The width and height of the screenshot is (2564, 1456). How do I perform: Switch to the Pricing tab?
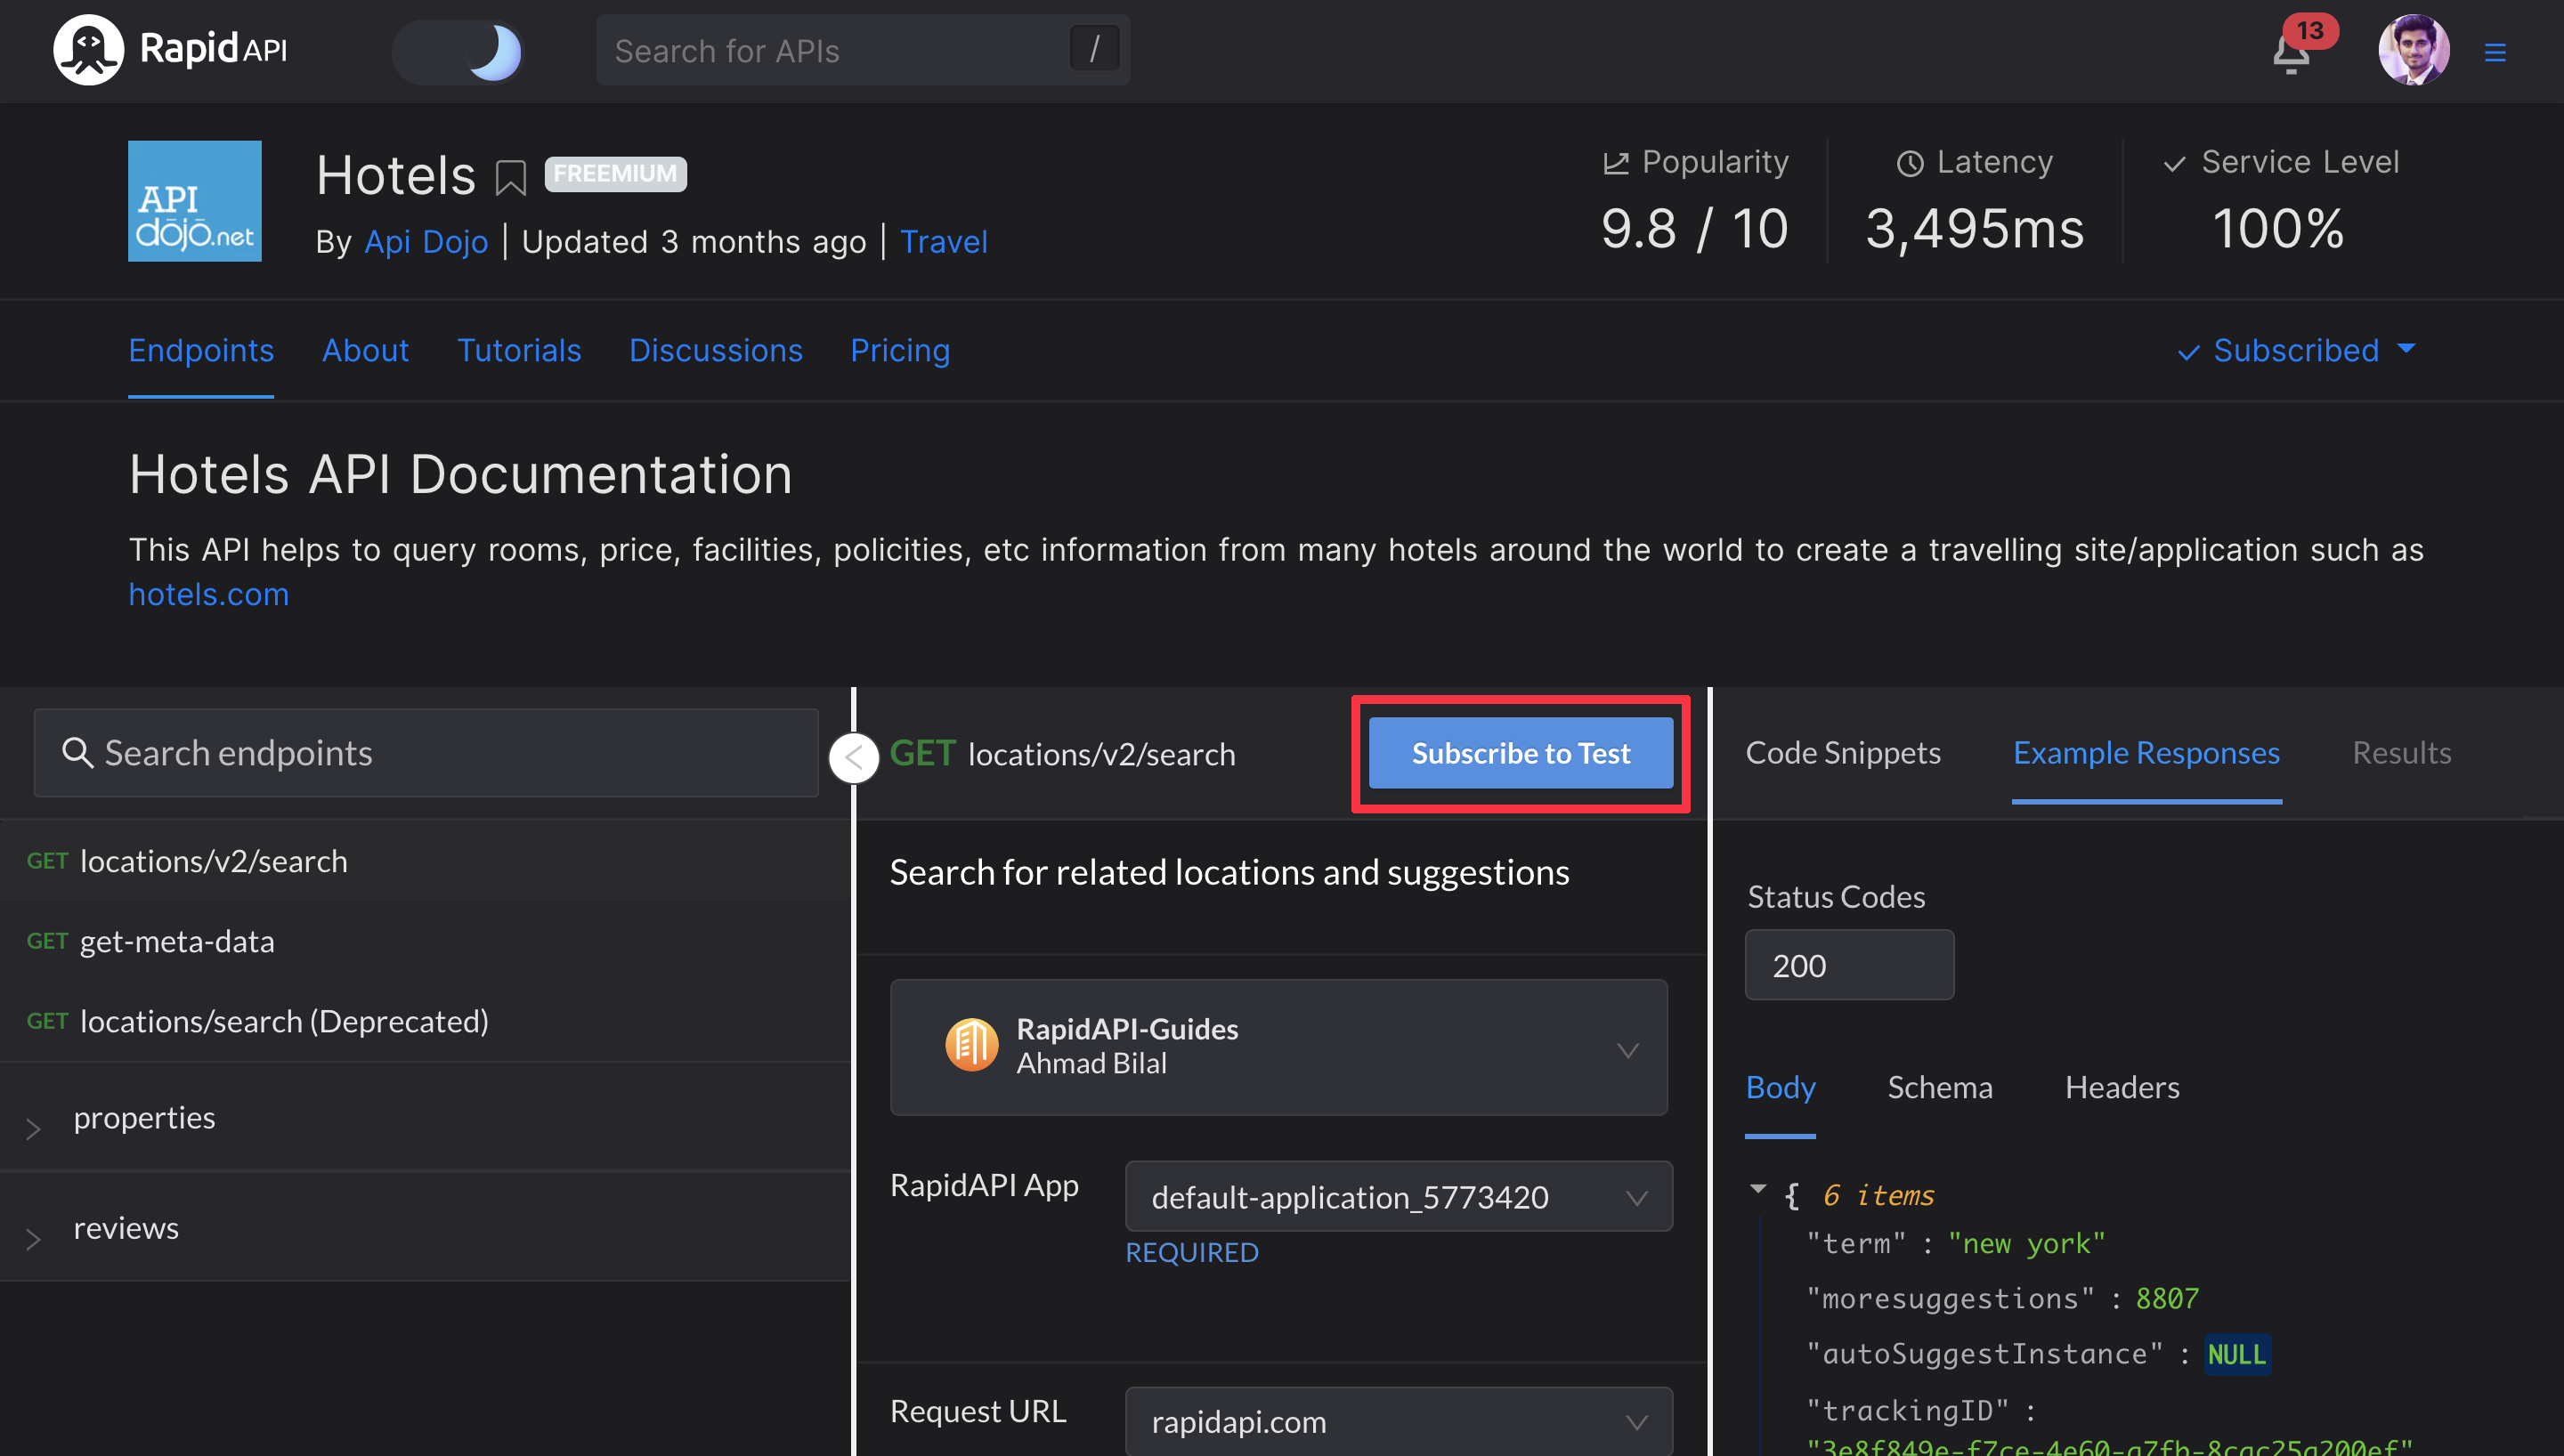click(x=899, y=351)
